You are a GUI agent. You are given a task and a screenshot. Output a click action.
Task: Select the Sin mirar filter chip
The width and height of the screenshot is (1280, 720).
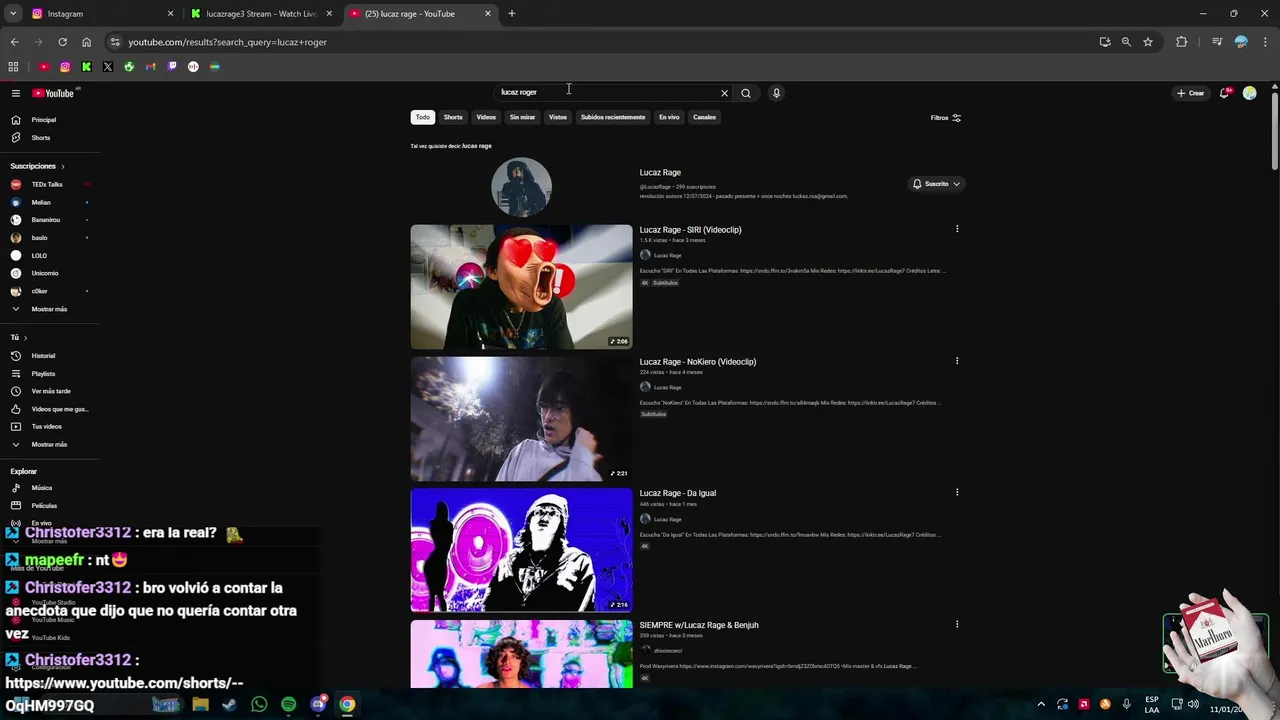[x=522, y=117]
